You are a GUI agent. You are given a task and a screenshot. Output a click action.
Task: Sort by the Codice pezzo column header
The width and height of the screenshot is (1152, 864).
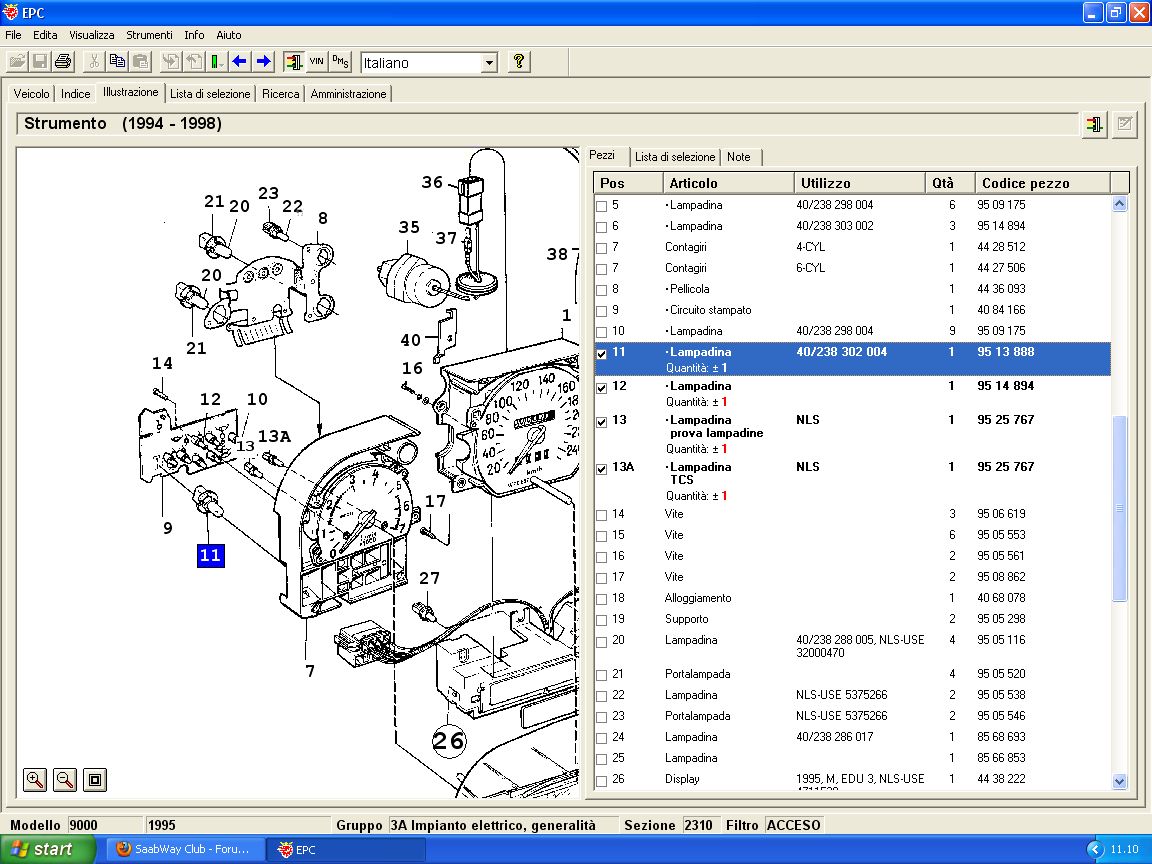tap(1043, 183)
